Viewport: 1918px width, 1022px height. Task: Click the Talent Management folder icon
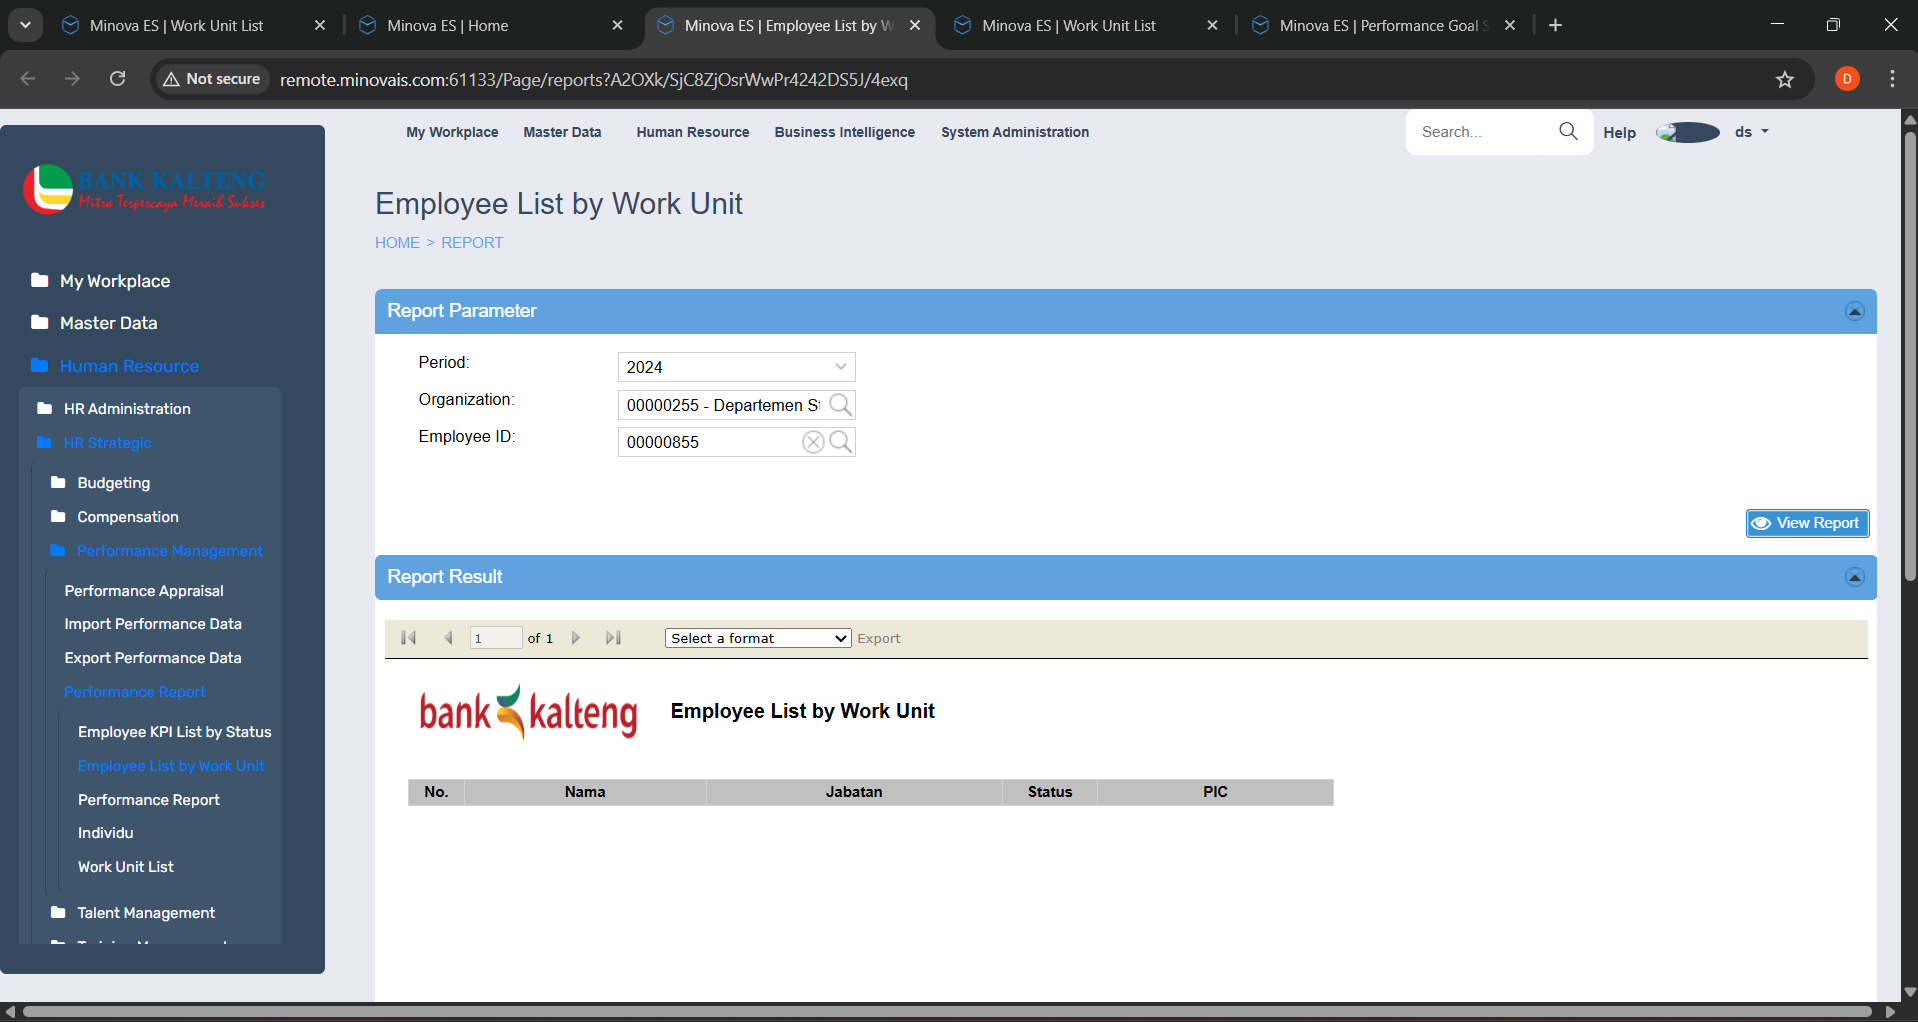coord(58,912)
